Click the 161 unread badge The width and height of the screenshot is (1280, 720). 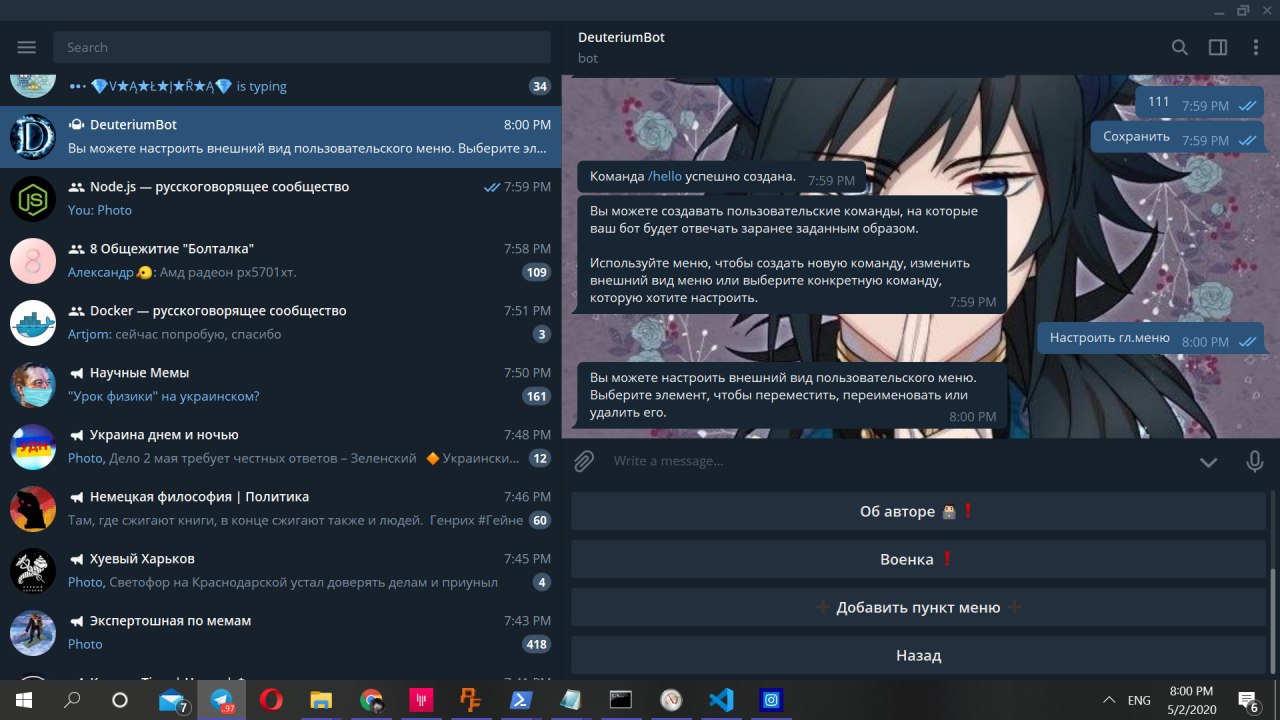[537, 396]
